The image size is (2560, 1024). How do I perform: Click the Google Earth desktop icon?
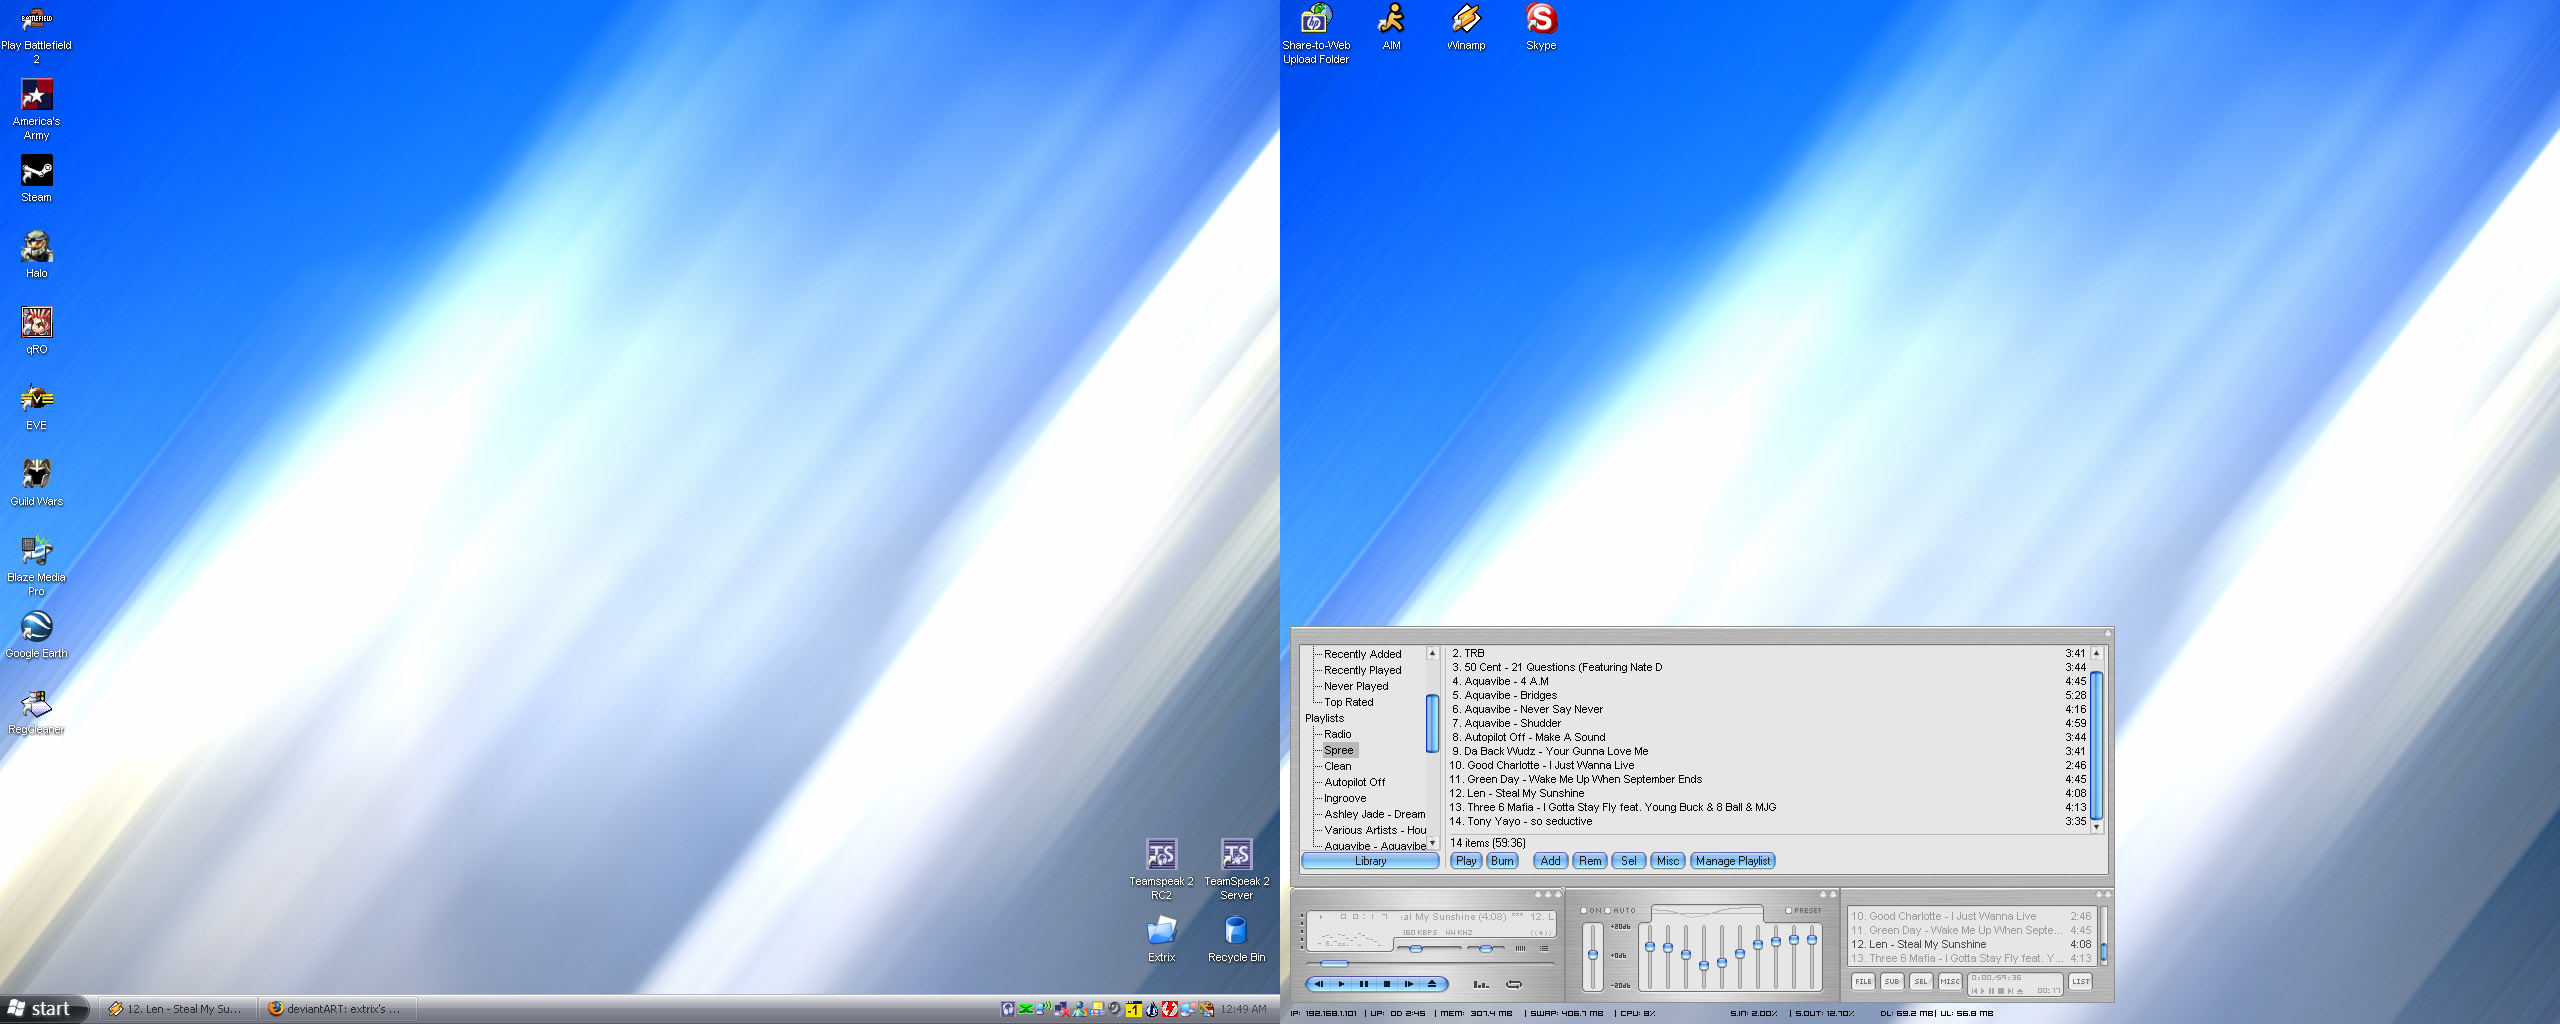click(36, 636)
